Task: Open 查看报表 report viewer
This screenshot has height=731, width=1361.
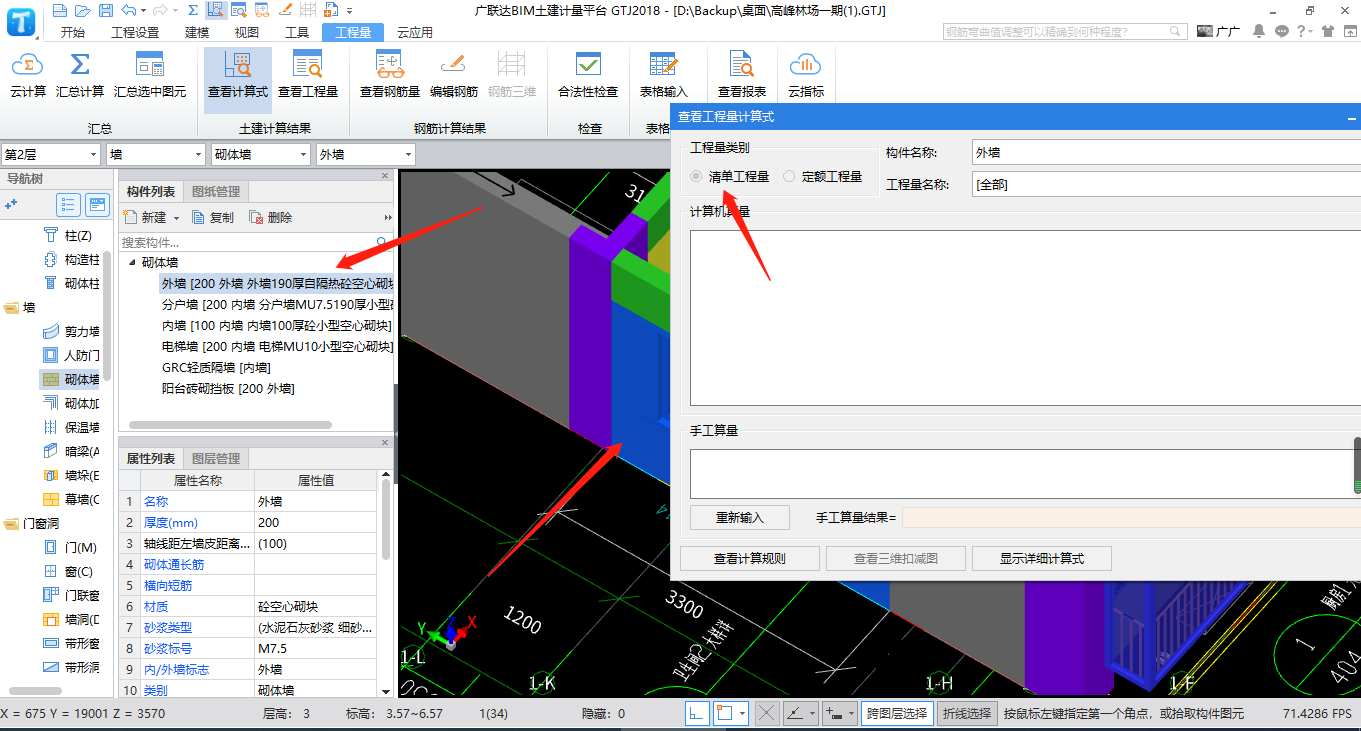Action: pyautogui.click(x=742, y=75)
